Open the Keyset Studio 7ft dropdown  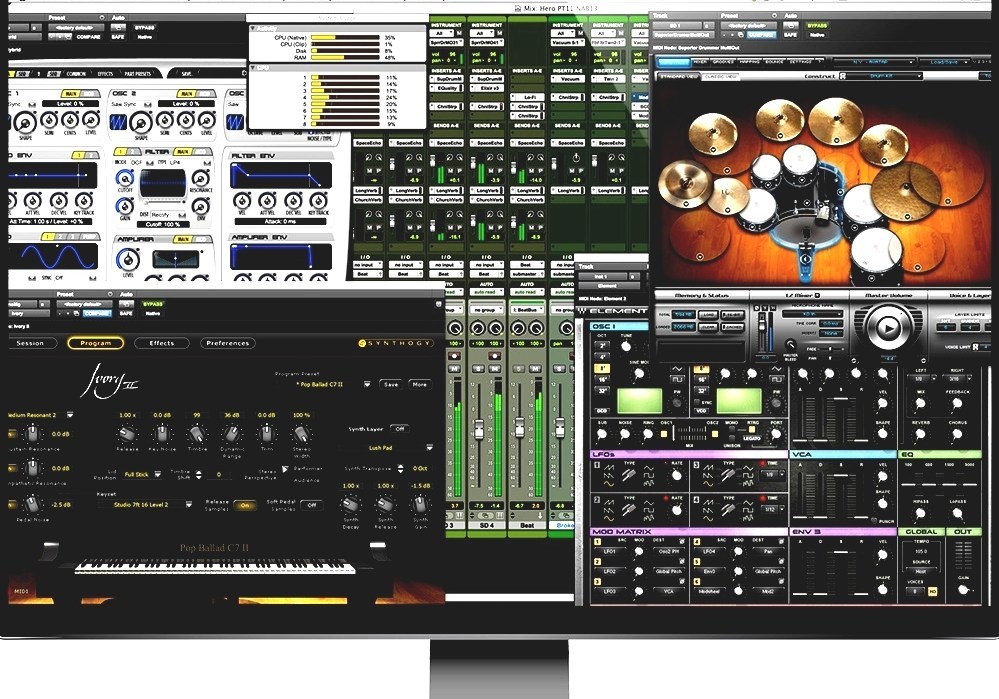point(189,504)
